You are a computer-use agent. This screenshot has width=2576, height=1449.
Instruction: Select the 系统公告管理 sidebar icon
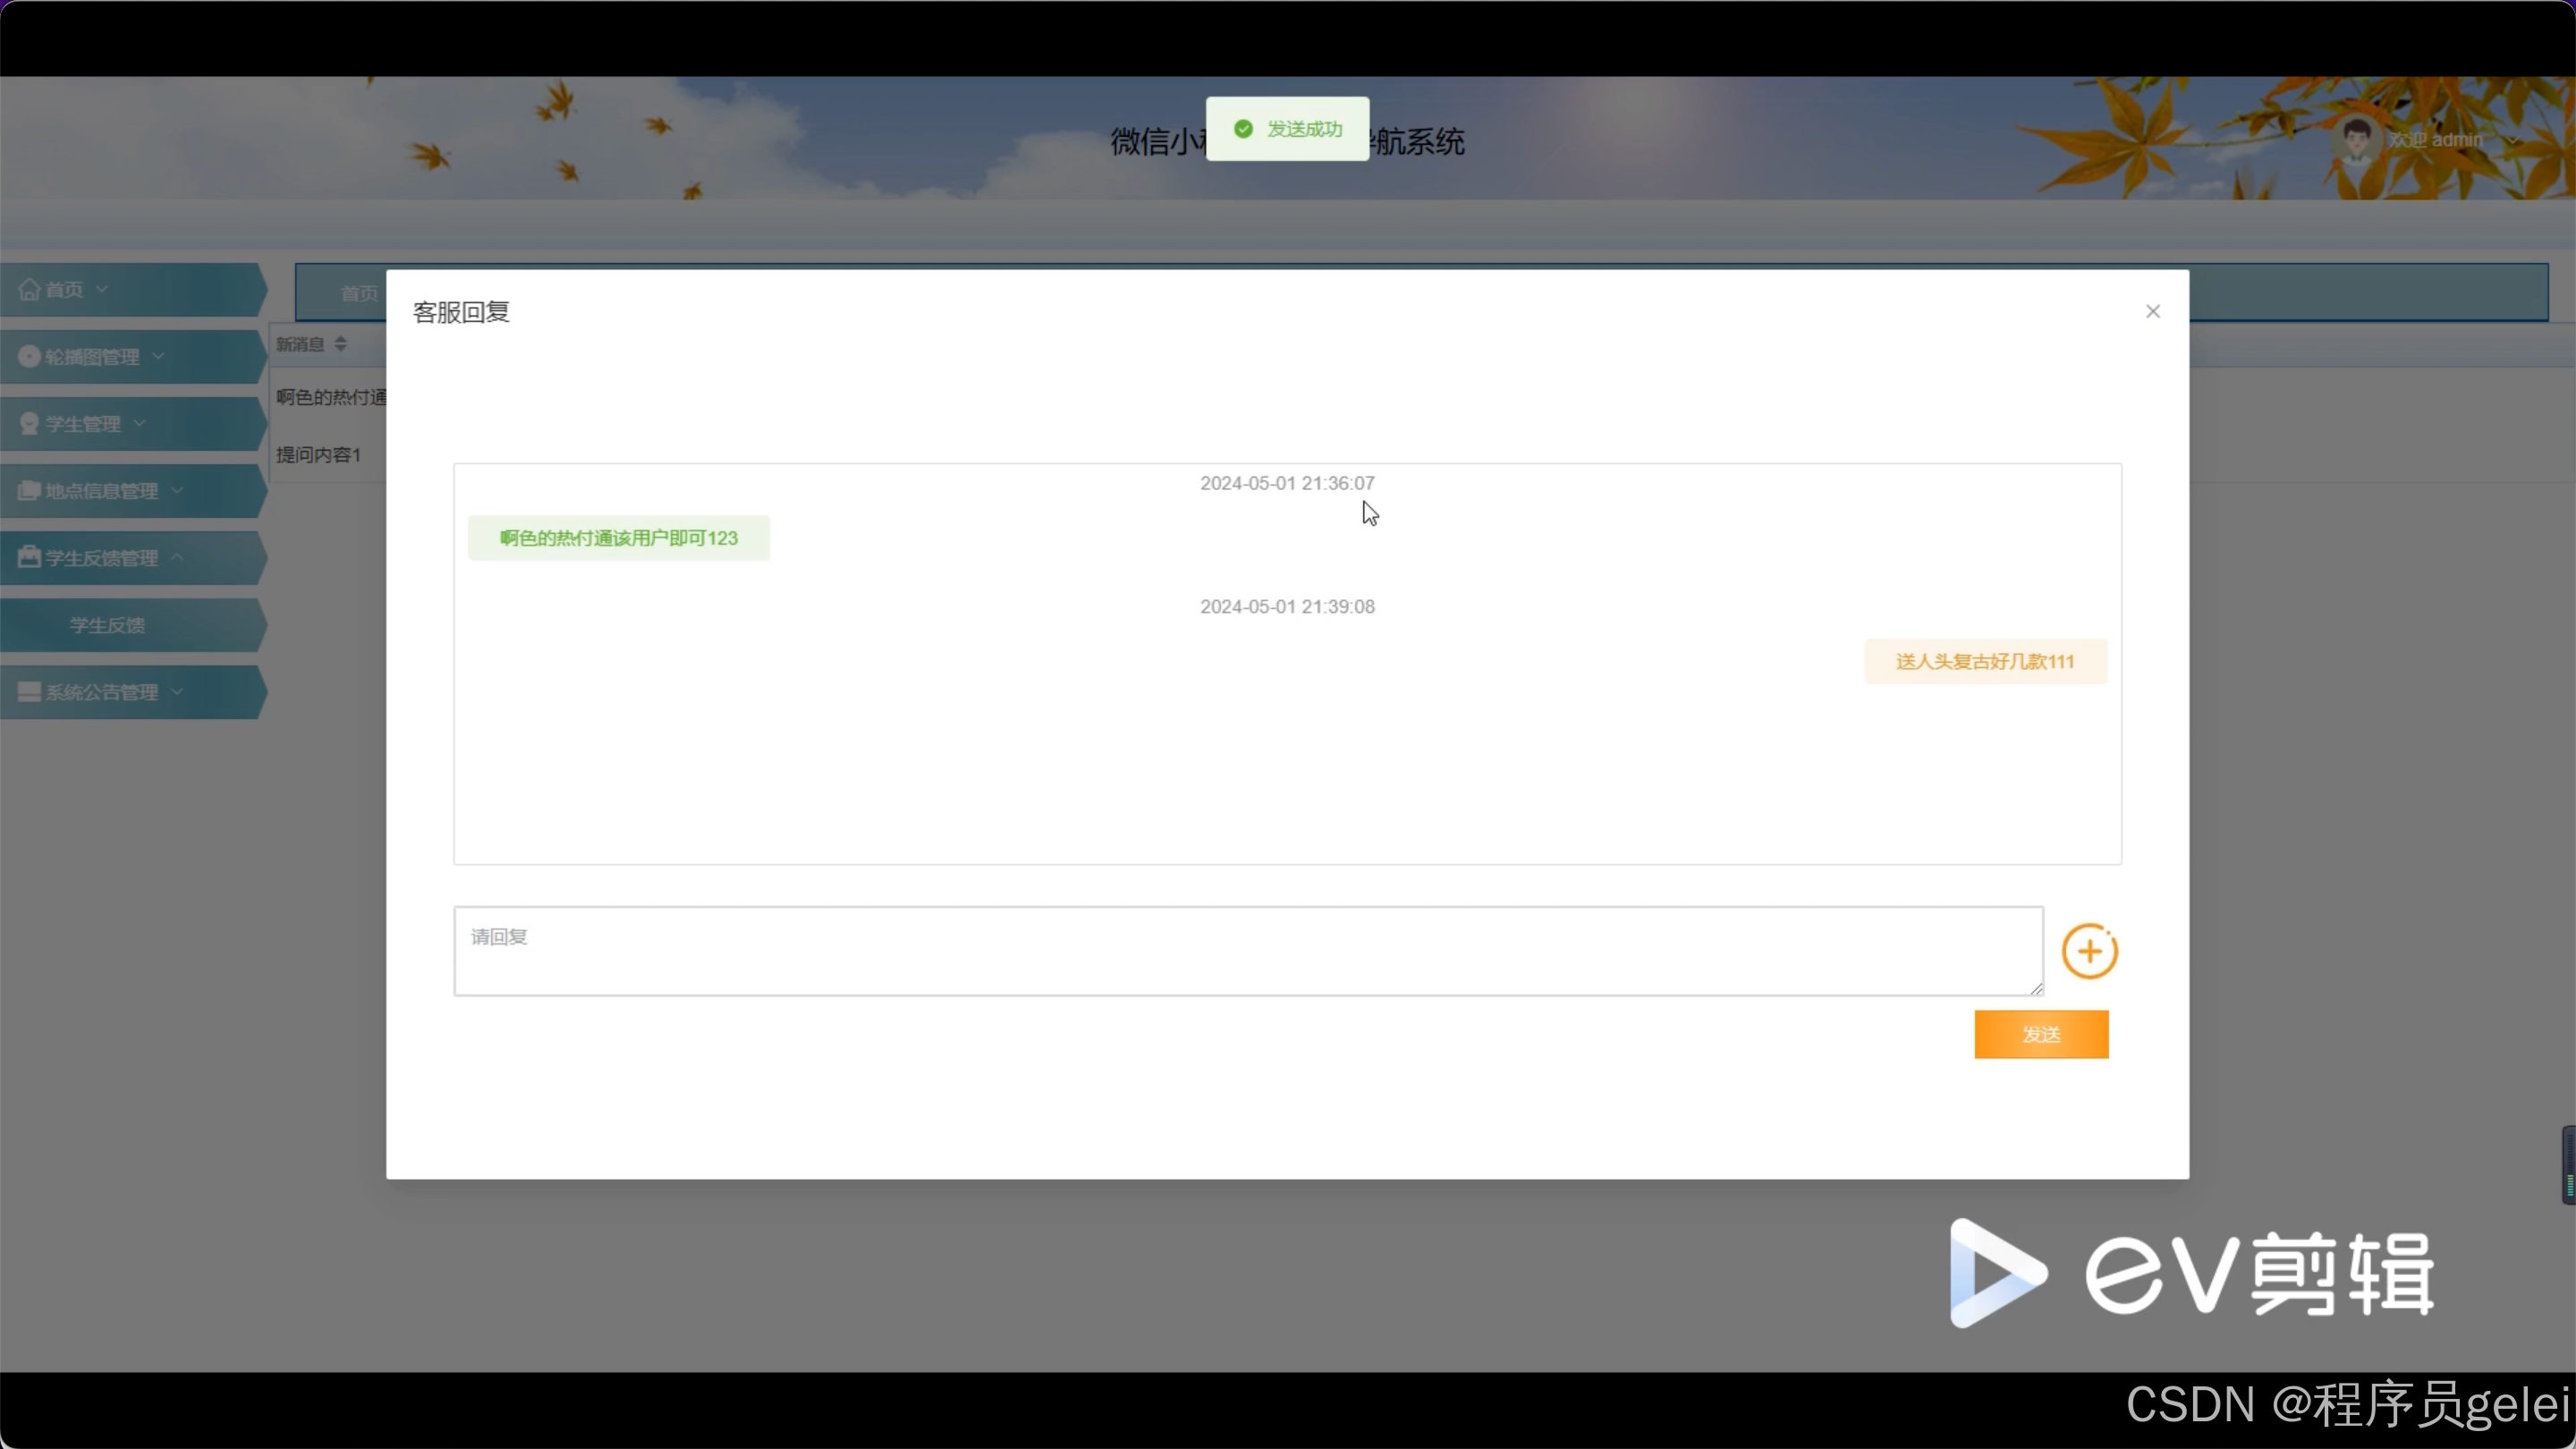point(28,691)
